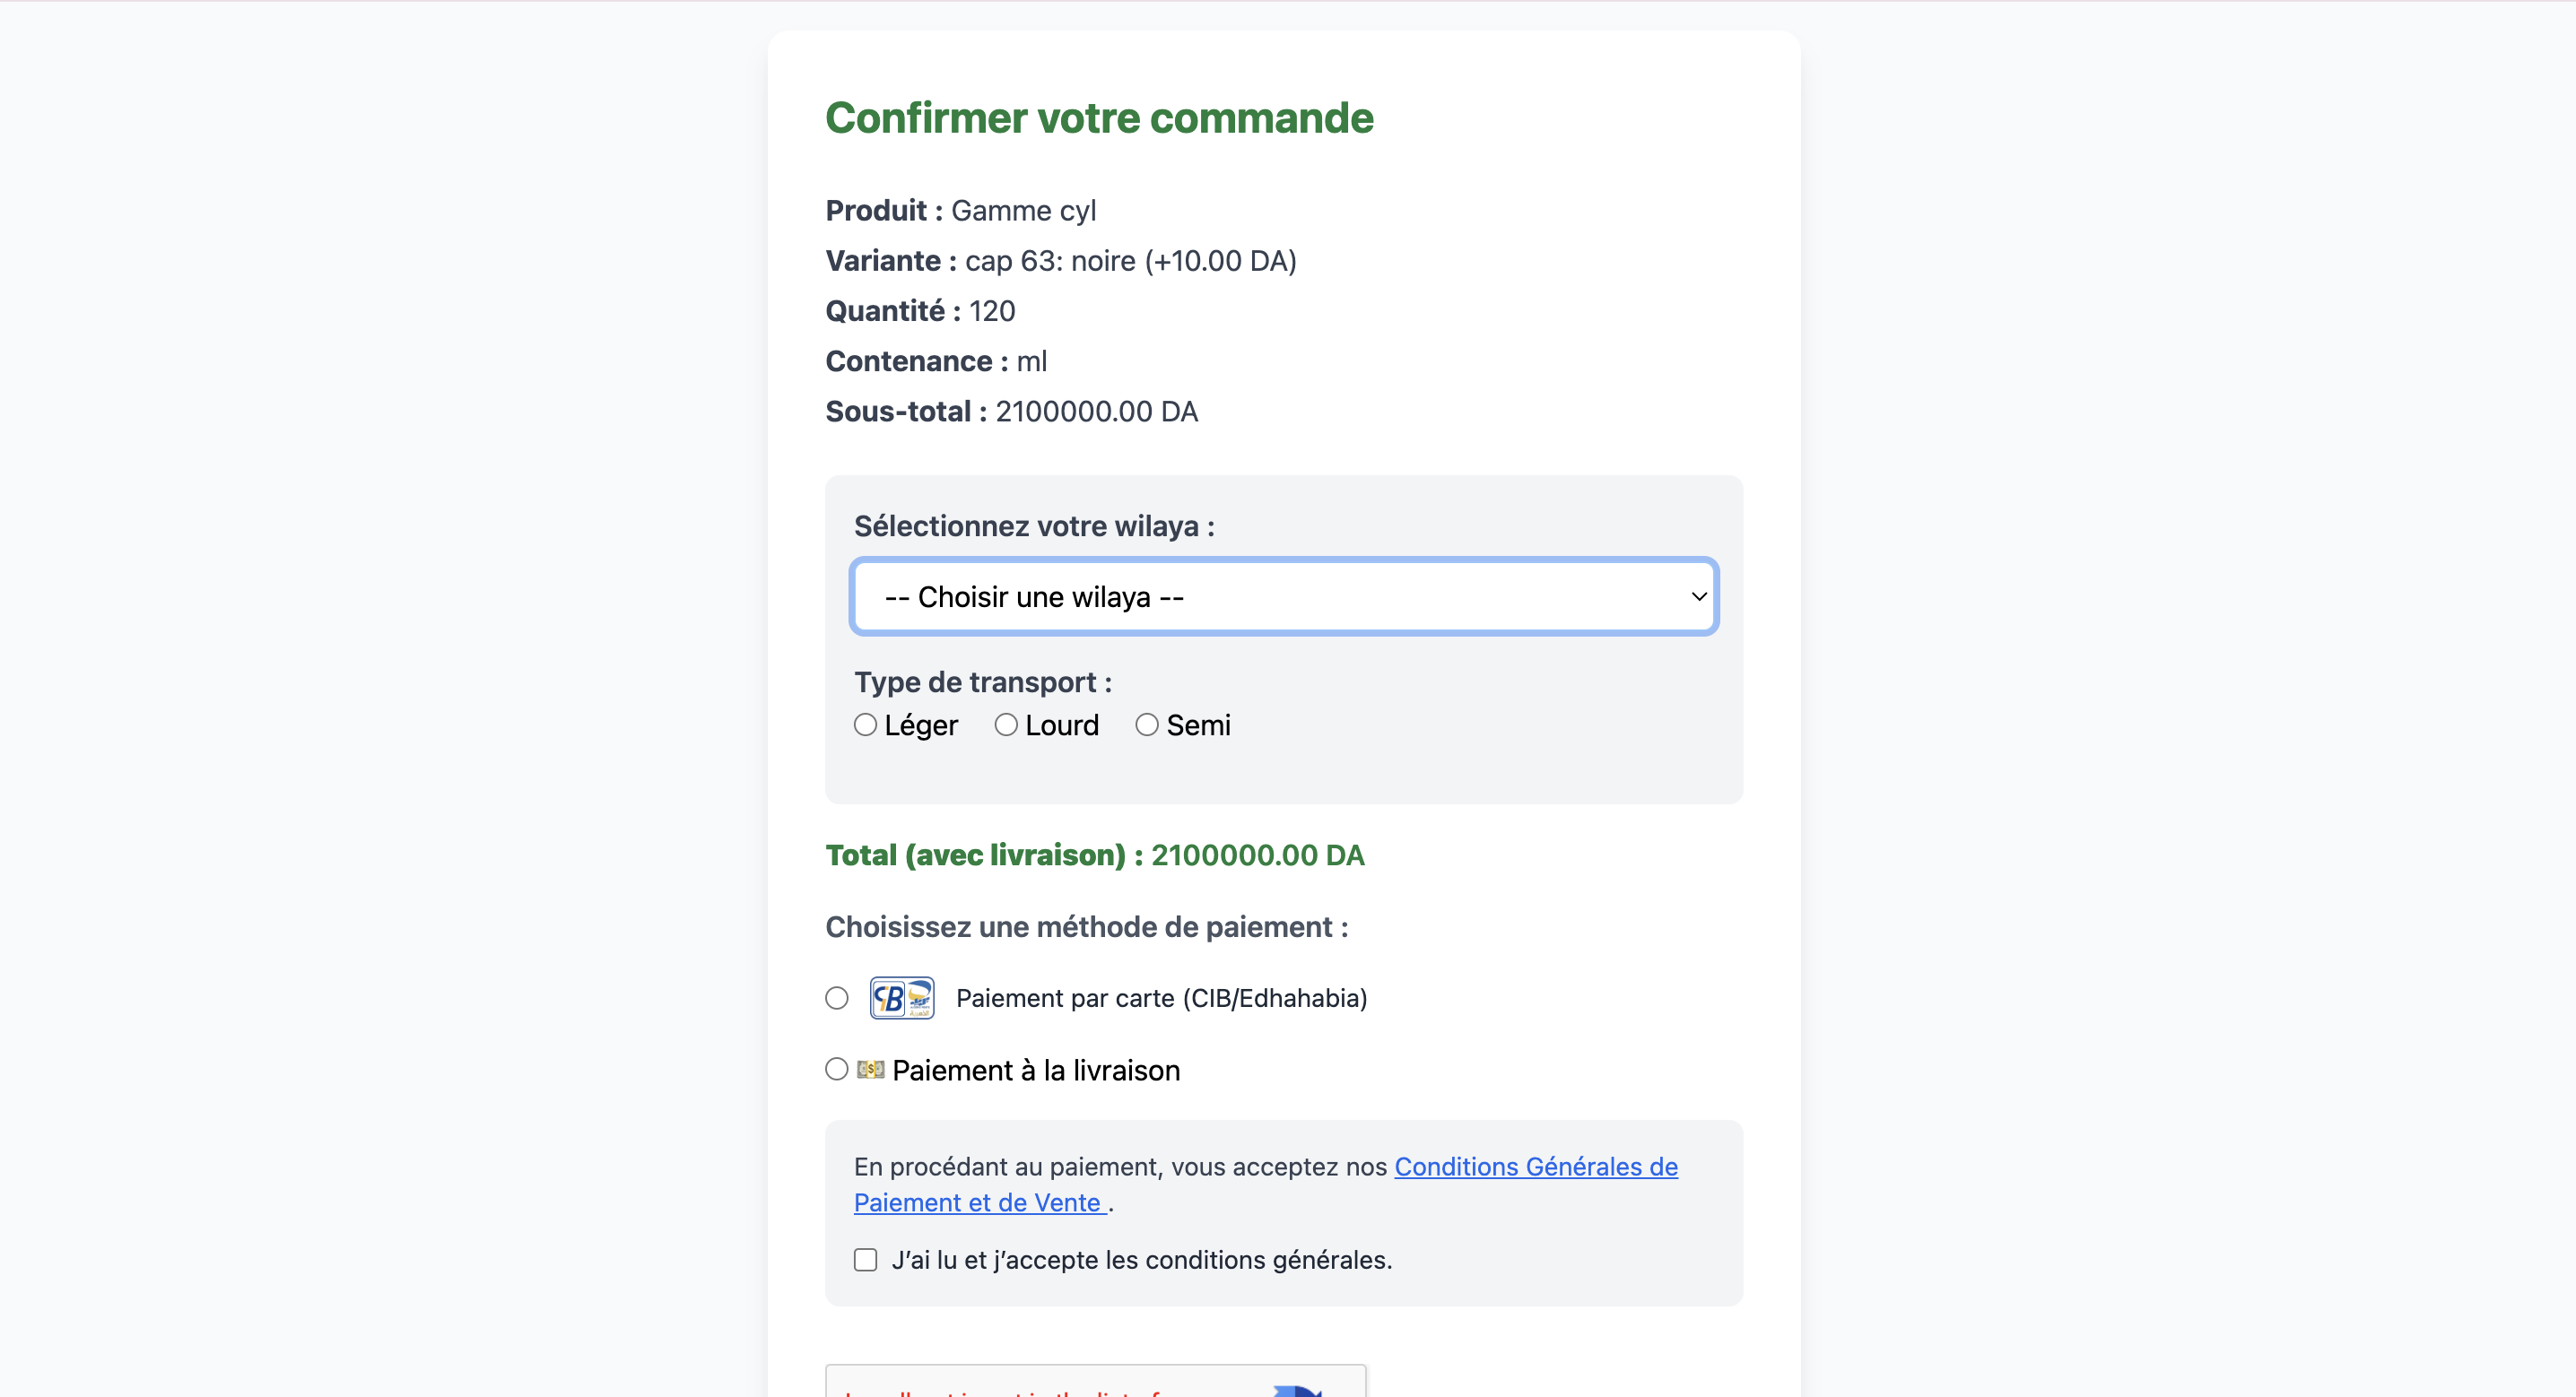Screen dimensions: 2576x1397
Task: Click the reCAPTCHA logo
Action: click(1297, 1390)
